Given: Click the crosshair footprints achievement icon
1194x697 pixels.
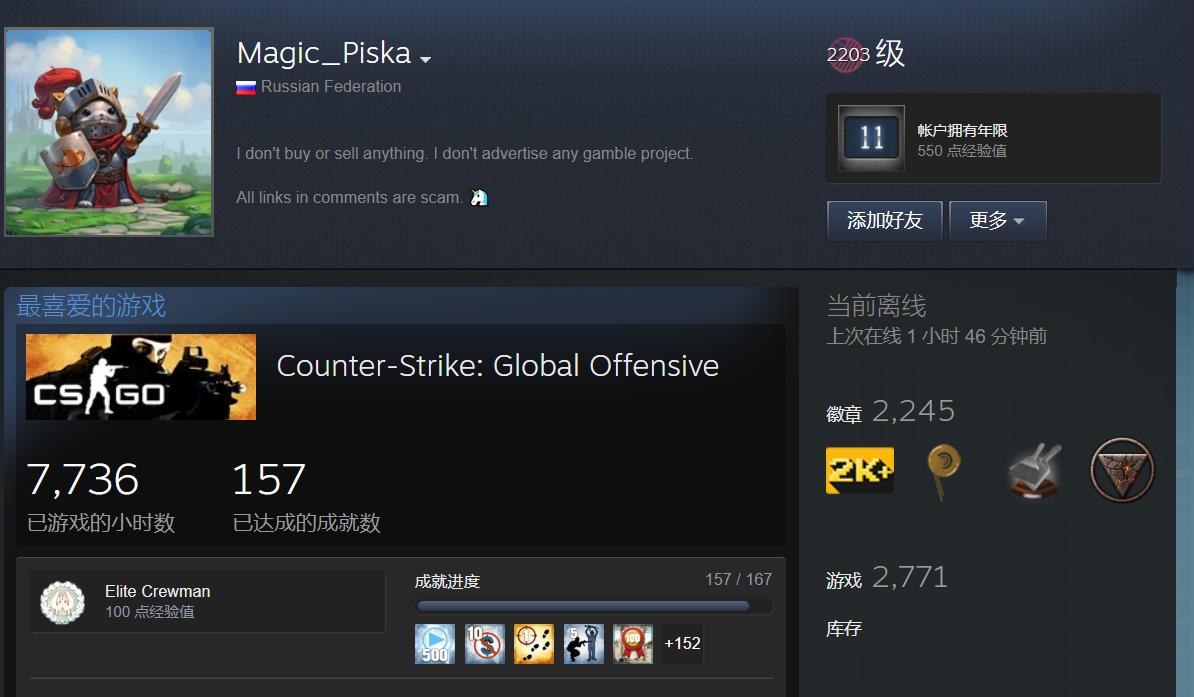Looking at the screenshot, I should [534, 644].
